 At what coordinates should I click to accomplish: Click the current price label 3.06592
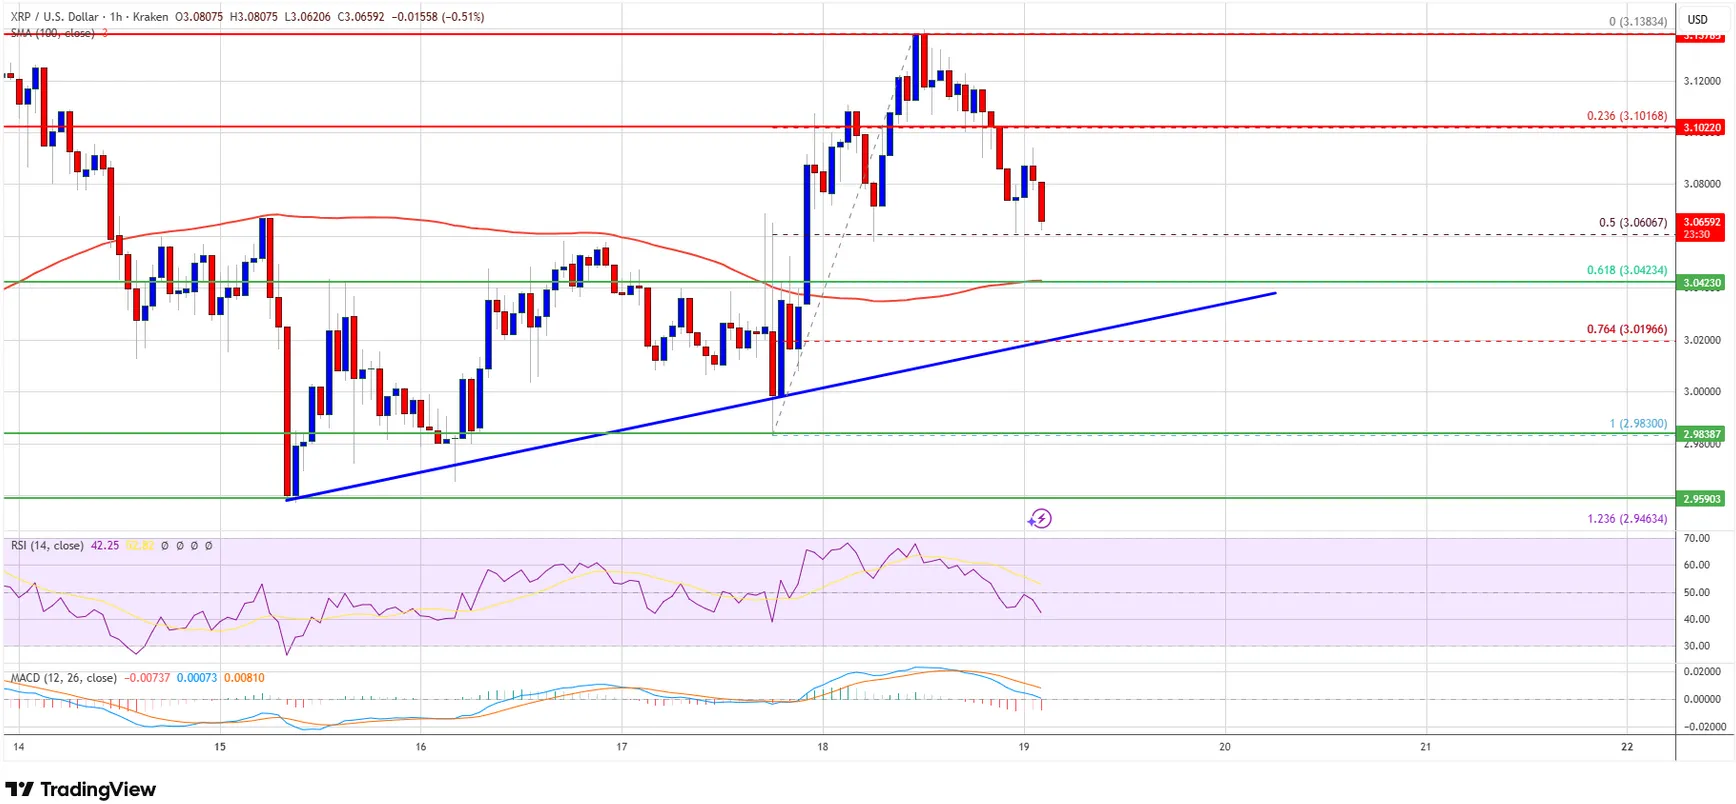[x=1702, y=222]
